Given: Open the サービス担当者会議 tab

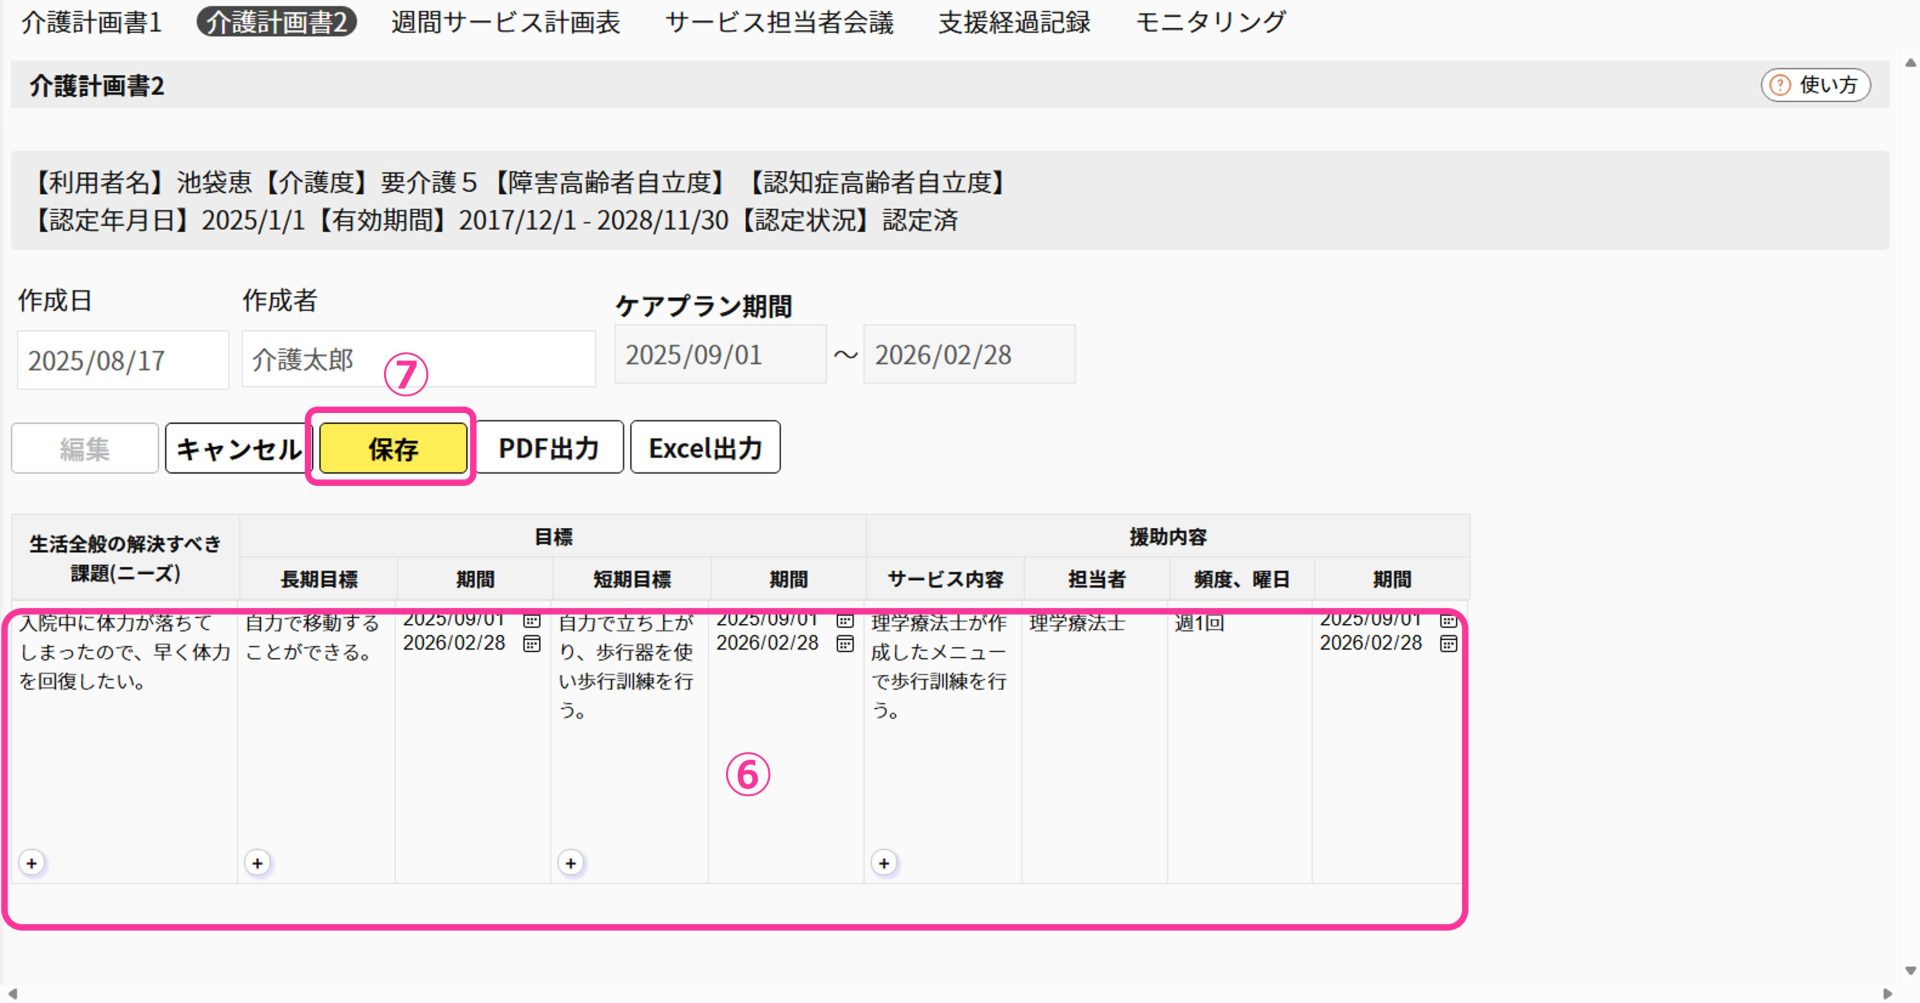Looking at the screenshot, I should coord(779,22).
